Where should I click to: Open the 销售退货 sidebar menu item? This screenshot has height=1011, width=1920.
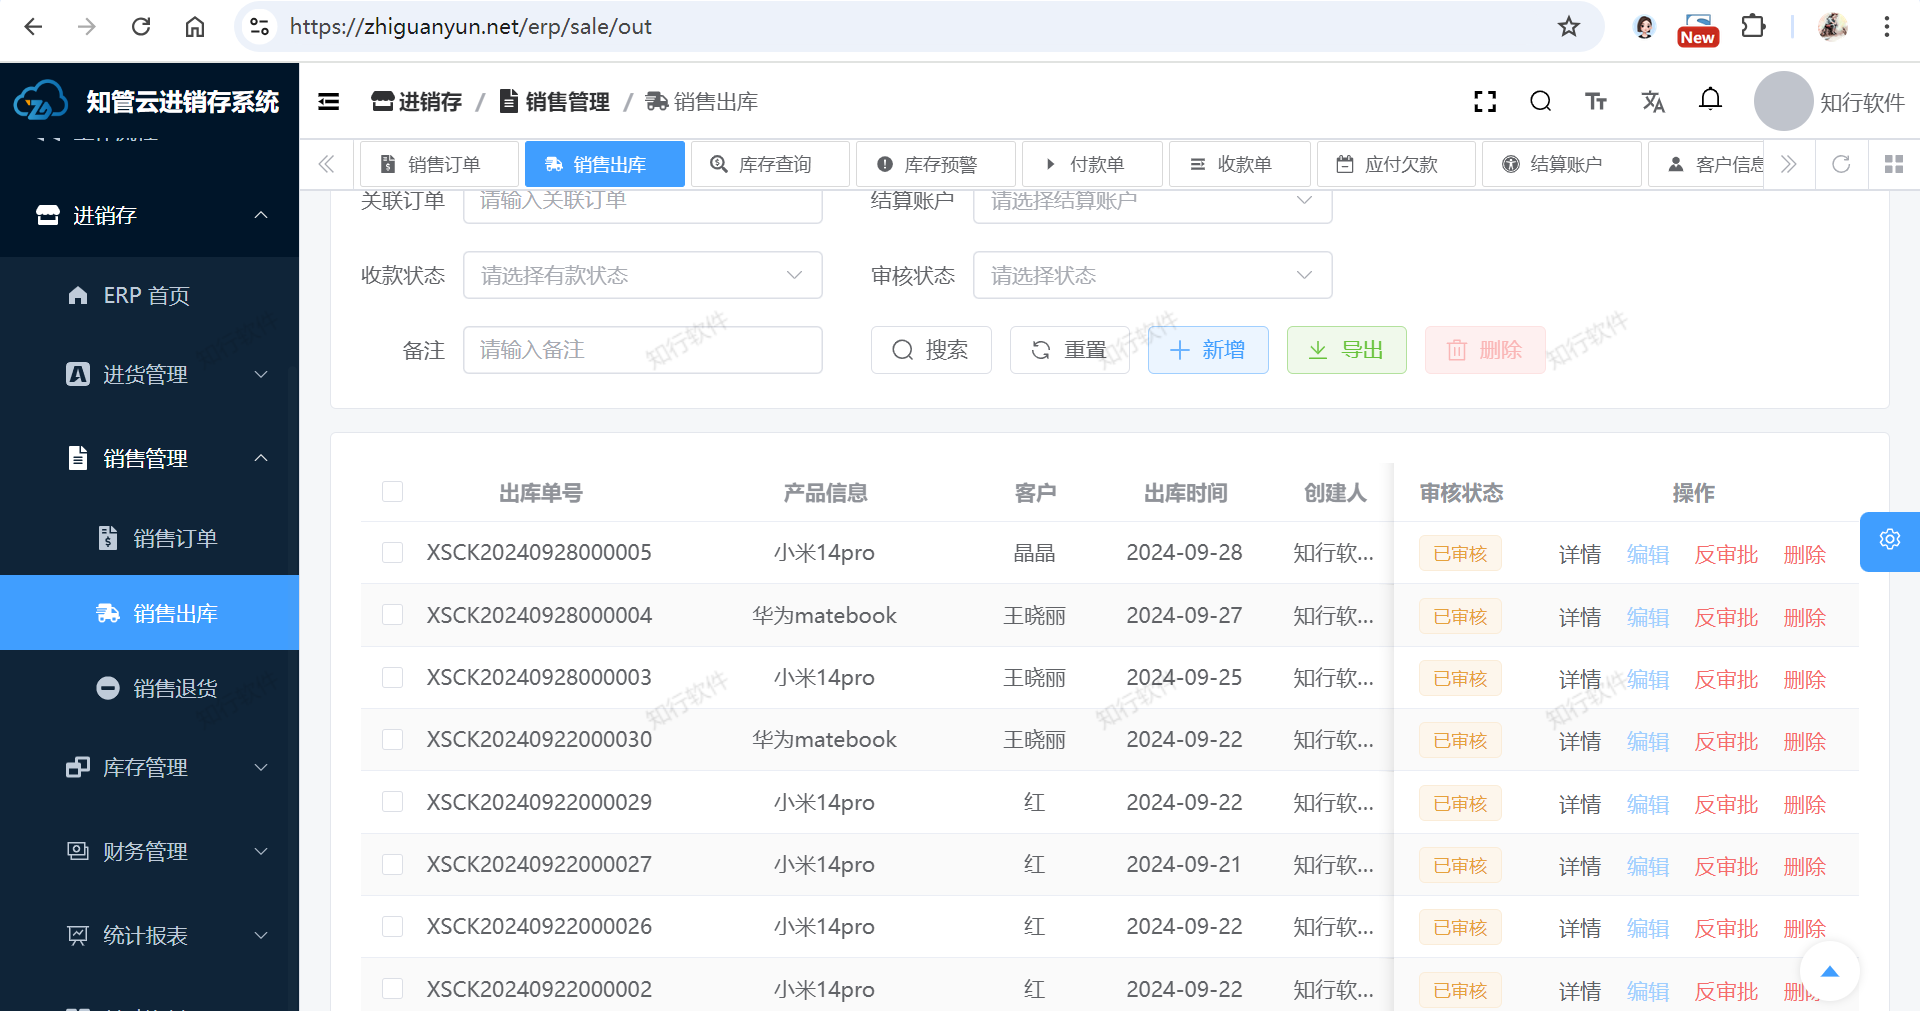[175, 688]
